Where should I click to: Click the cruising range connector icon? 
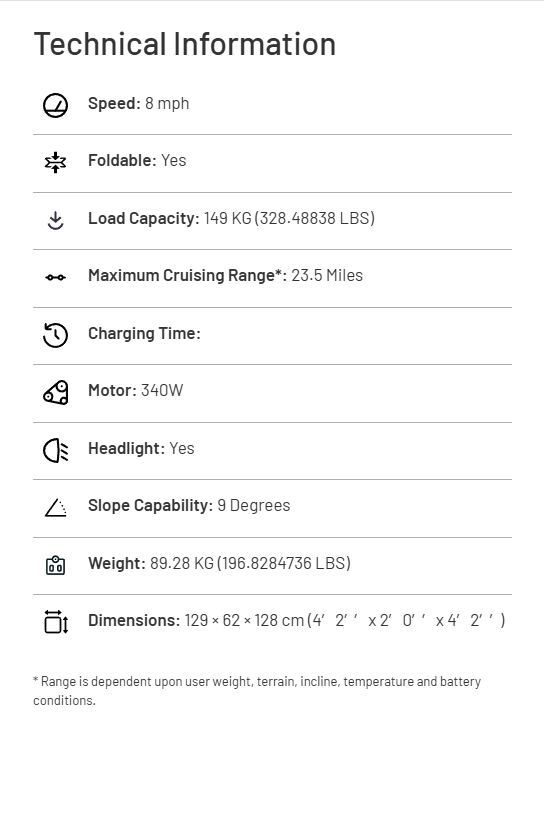55,278
